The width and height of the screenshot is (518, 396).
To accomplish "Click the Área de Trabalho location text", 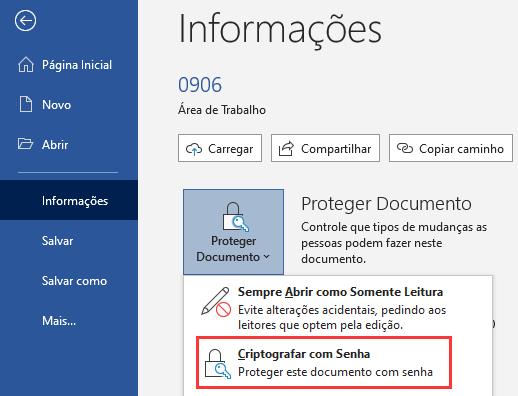I will 222,110.
